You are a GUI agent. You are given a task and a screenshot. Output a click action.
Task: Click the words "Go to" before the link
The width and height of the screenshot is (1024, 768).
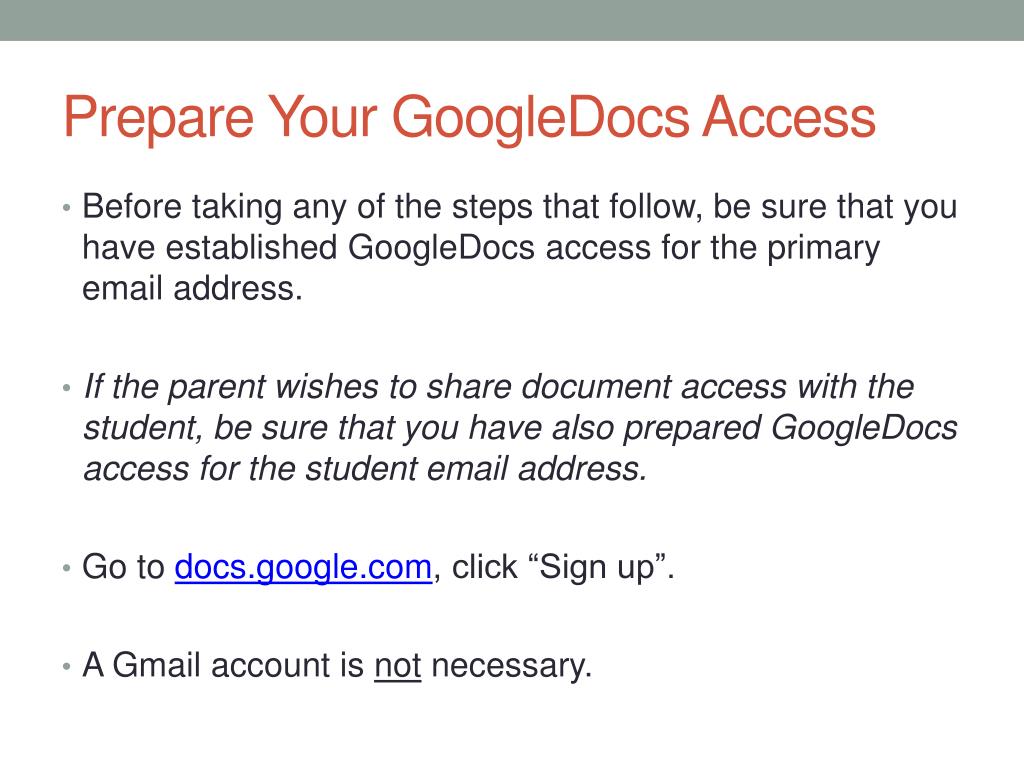click(123, 567)
